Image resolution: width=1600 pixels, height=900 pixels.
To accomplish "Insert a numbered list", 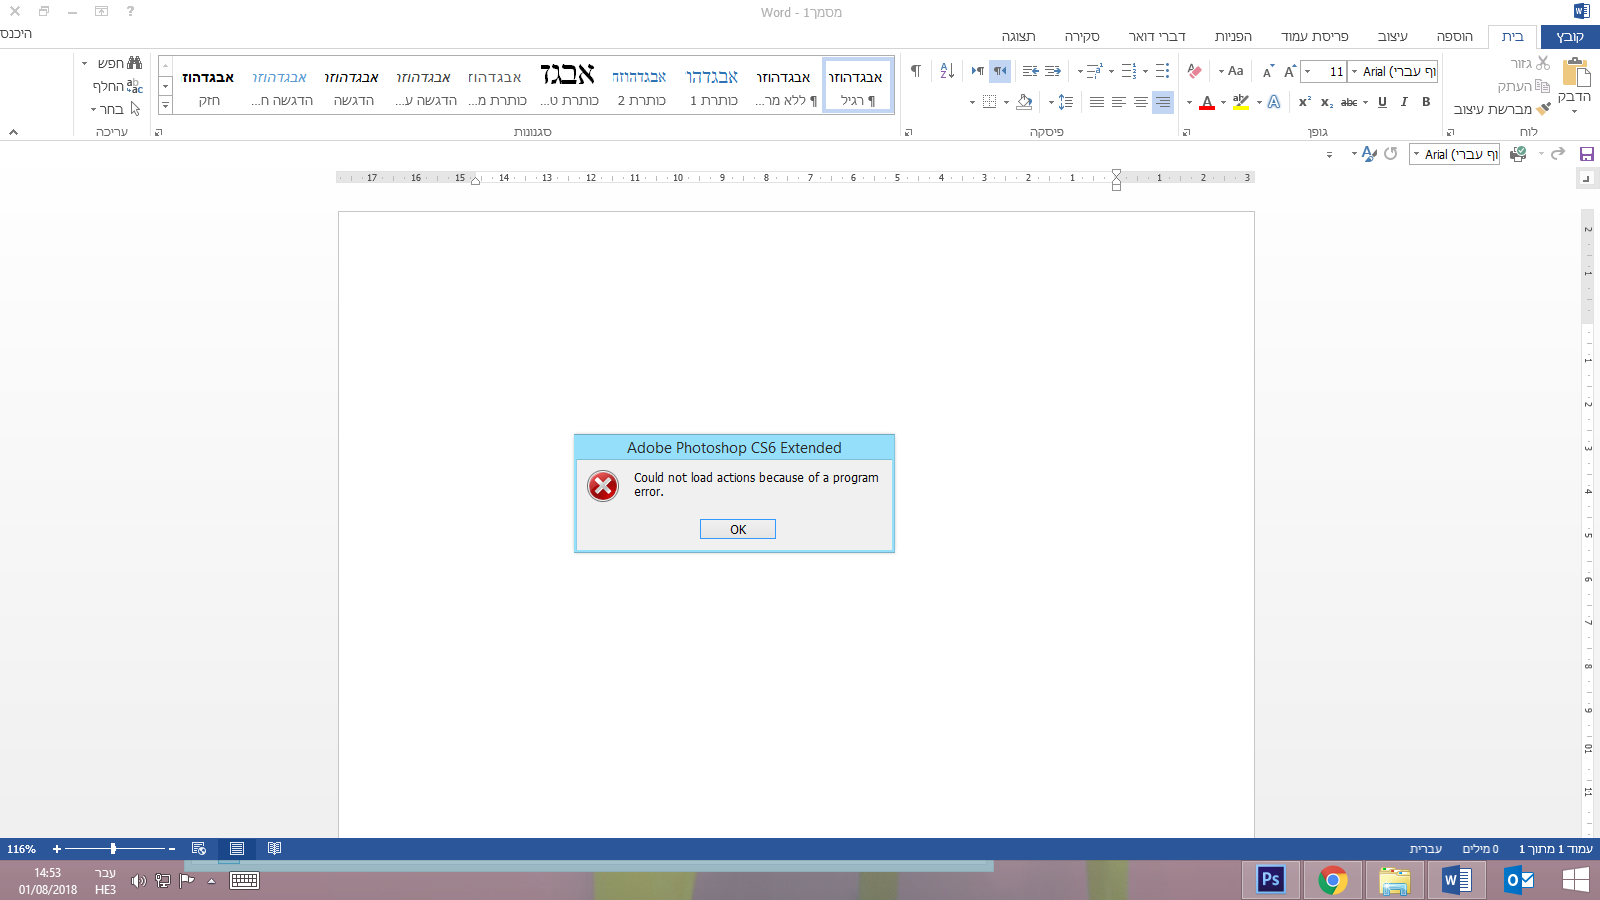I will 1129,71.
